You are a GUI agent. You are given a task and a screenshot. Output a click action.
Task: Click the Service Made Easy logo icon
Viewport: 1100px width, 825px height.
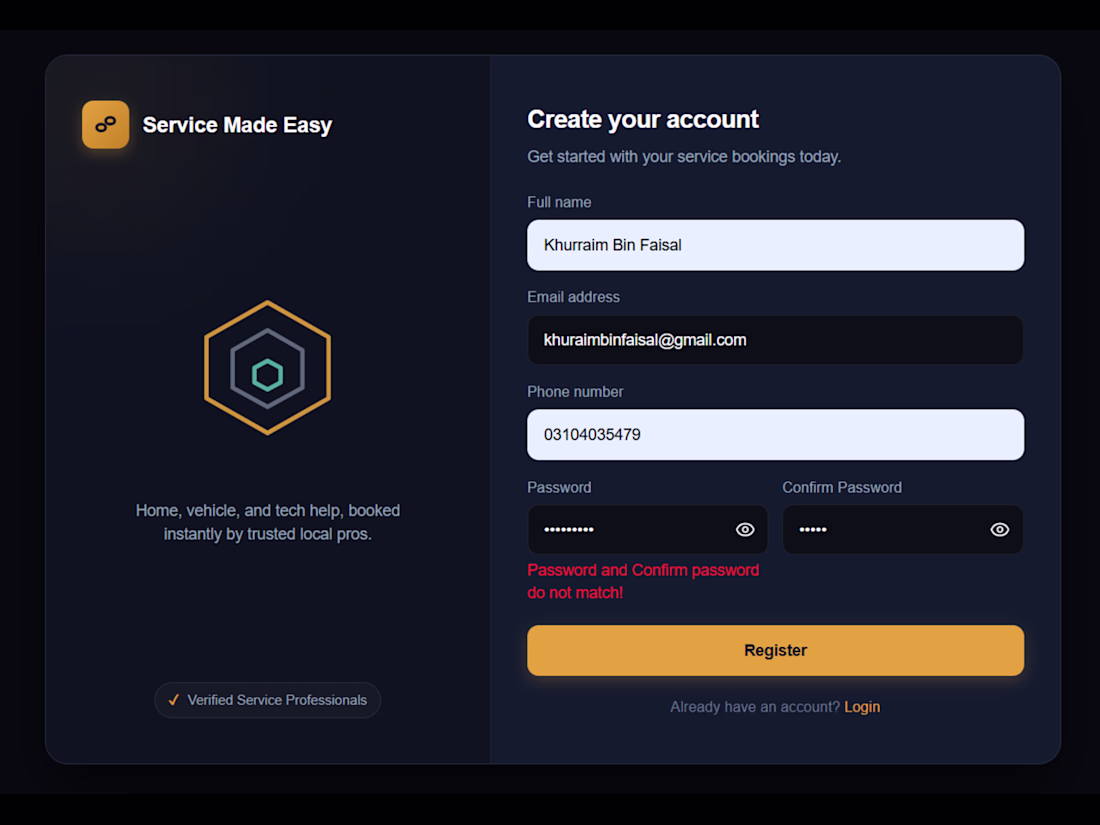(105, 124)
